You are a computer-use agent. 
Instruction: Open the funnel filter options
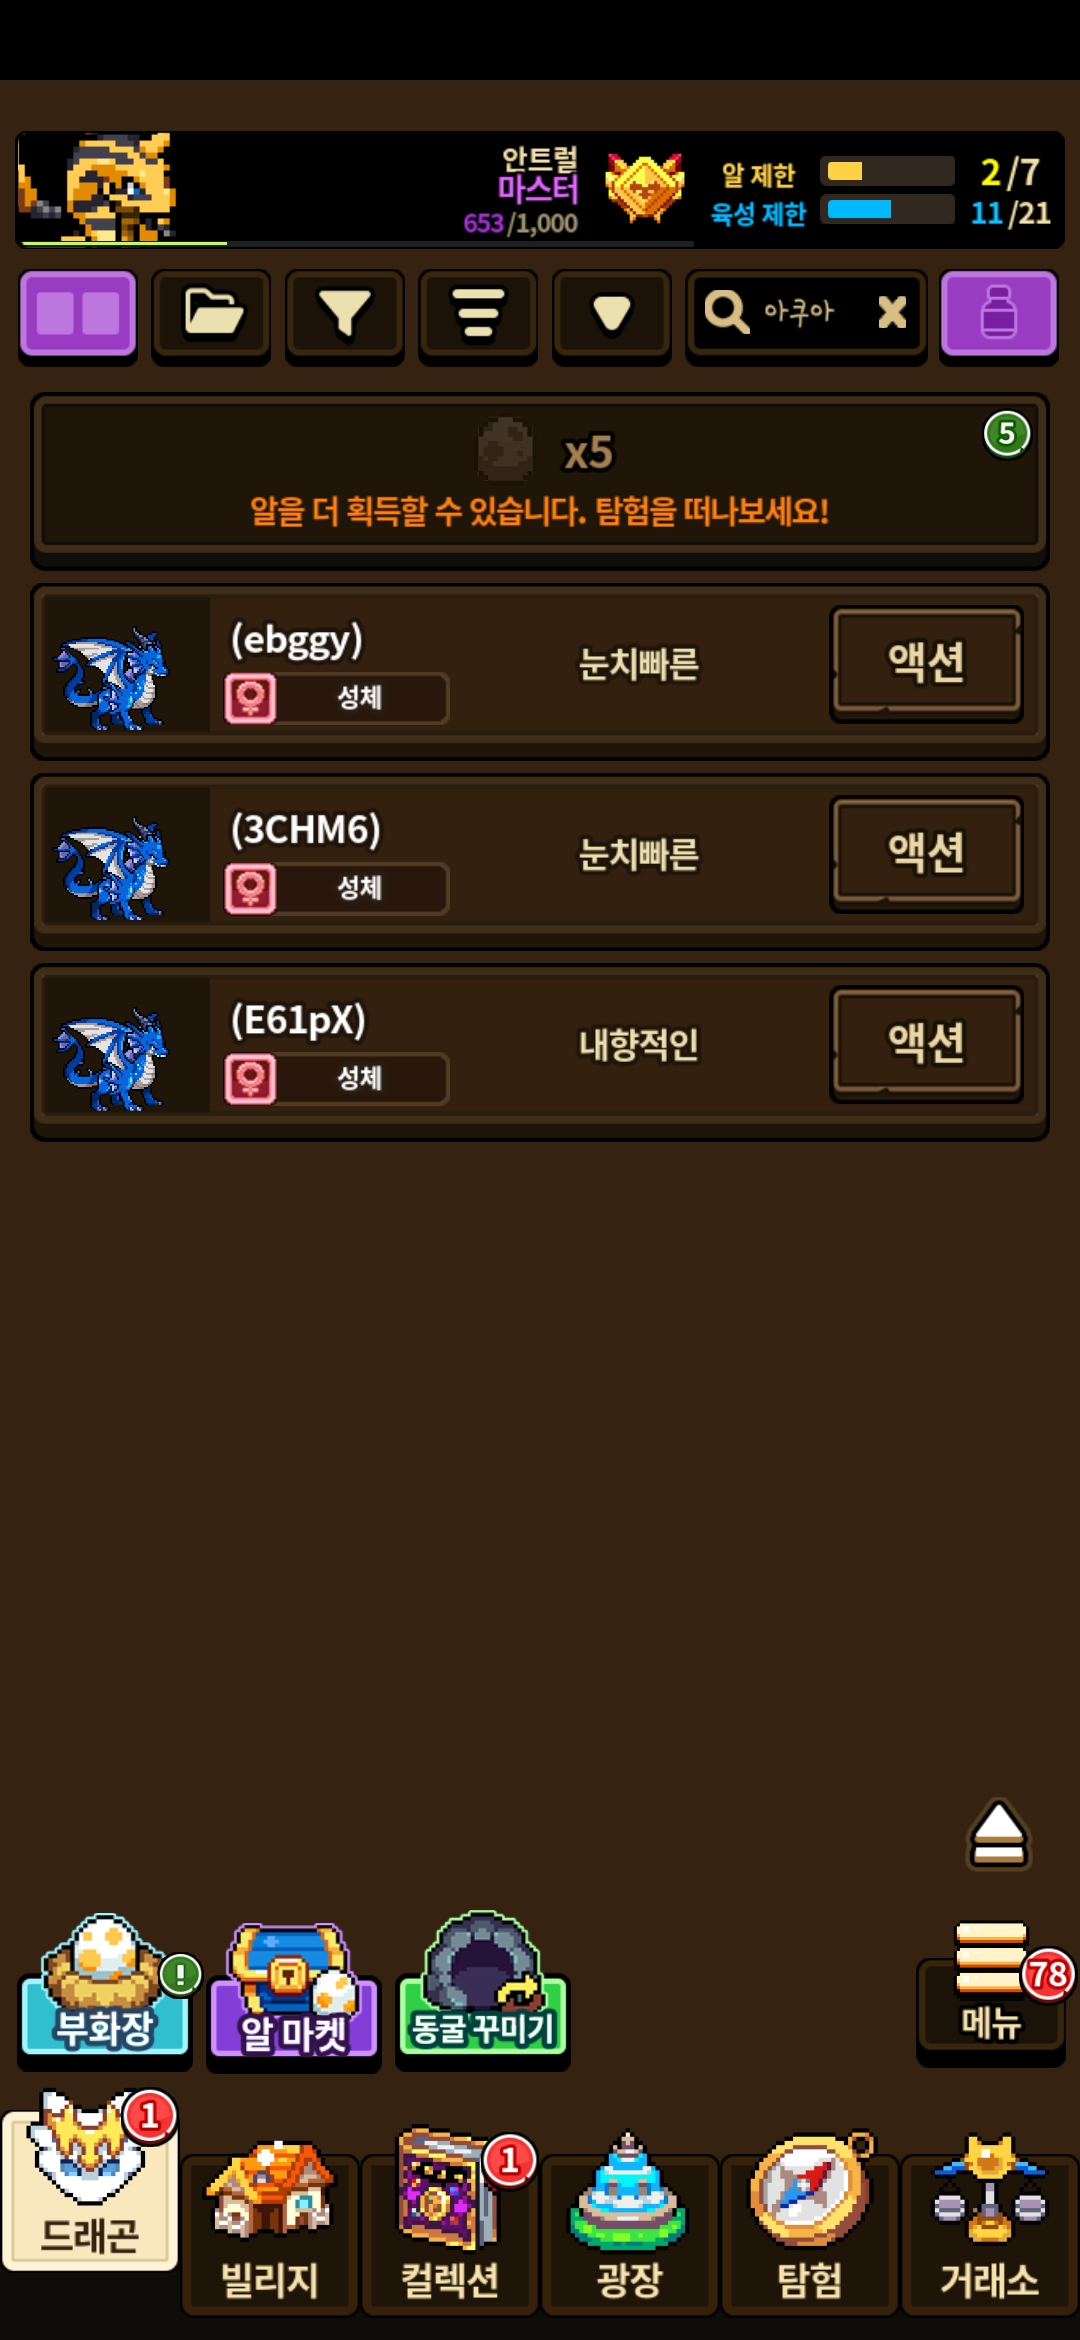pos(345,314)
